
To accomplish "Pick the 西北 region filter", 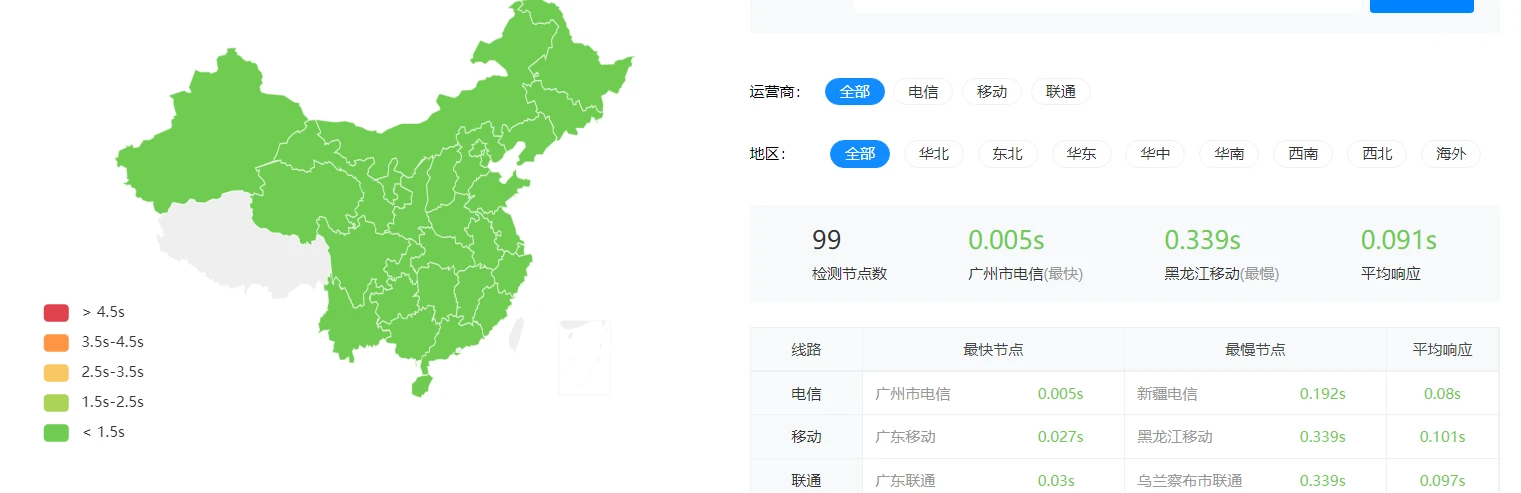I will (x=1377, y=154).
